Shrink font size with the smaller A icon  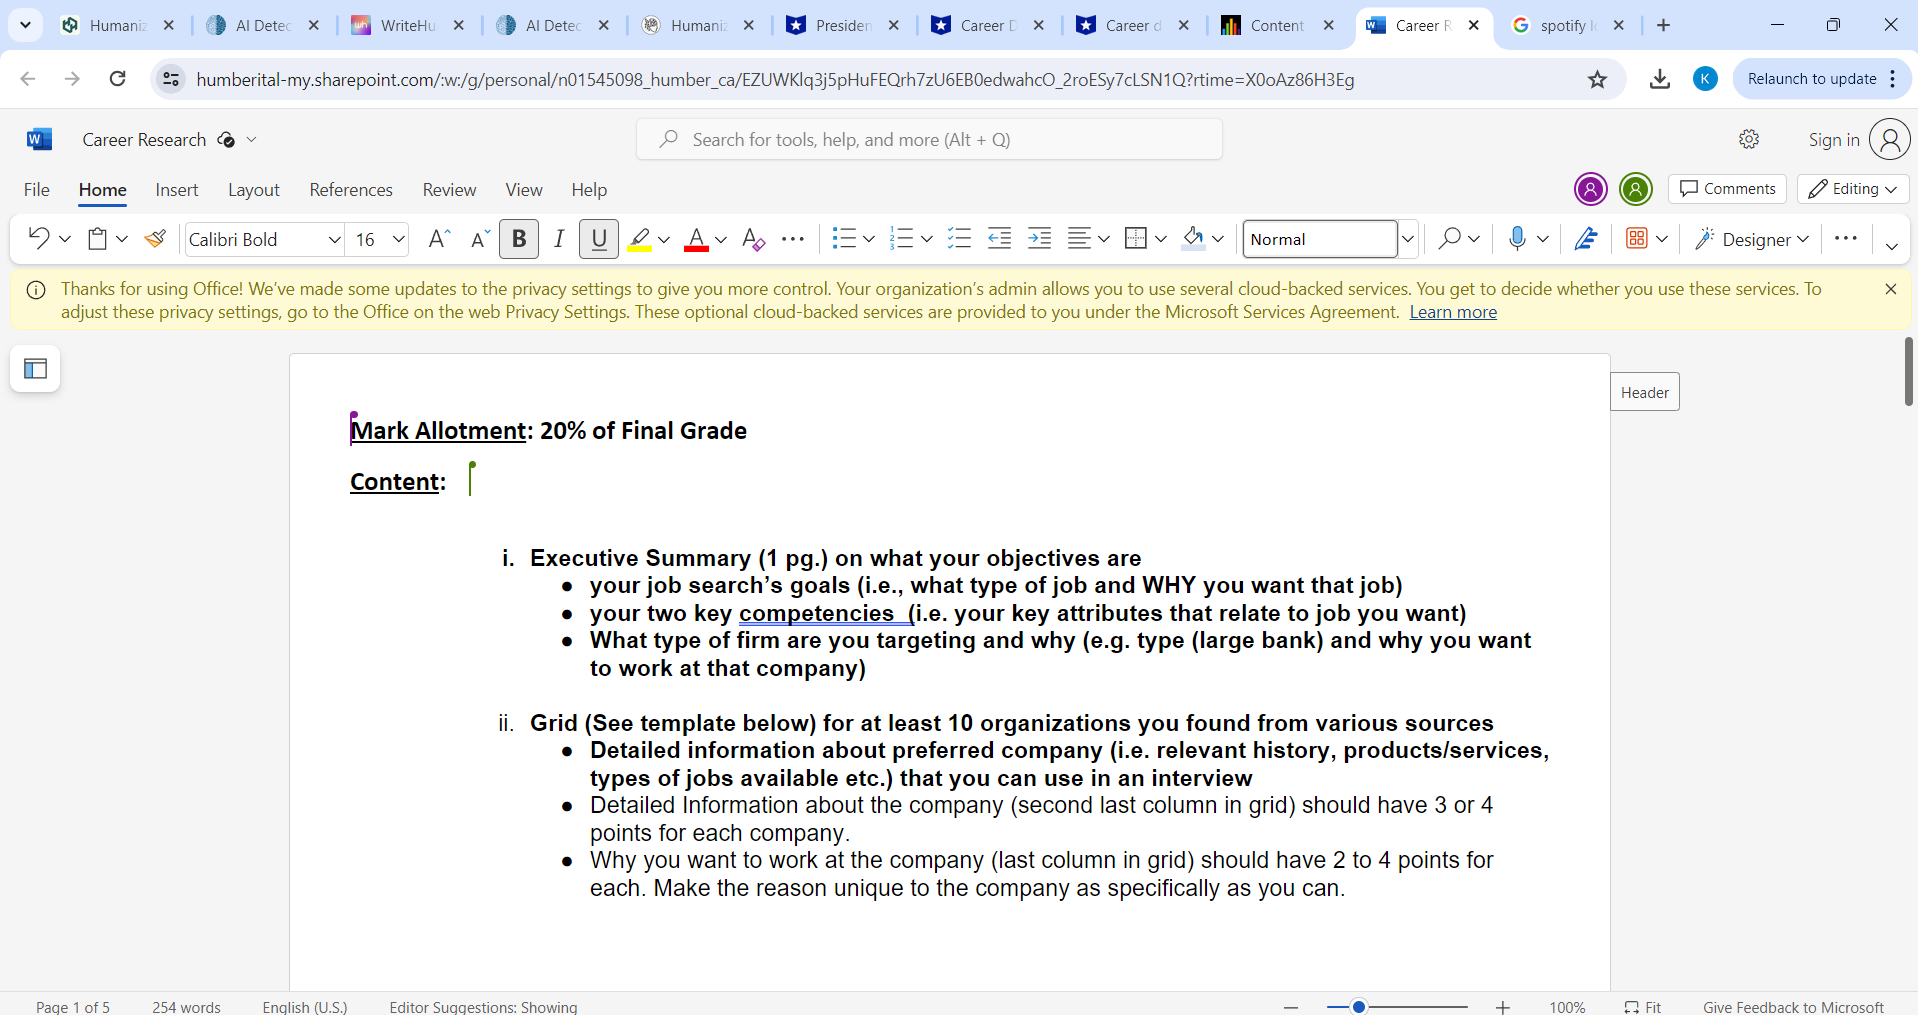tap(480, 239)
